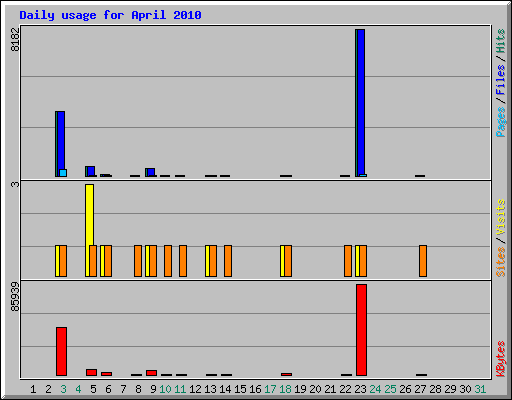
Task: Click the orange Sites bar for day 22
Action: click(x=348, y=261)
